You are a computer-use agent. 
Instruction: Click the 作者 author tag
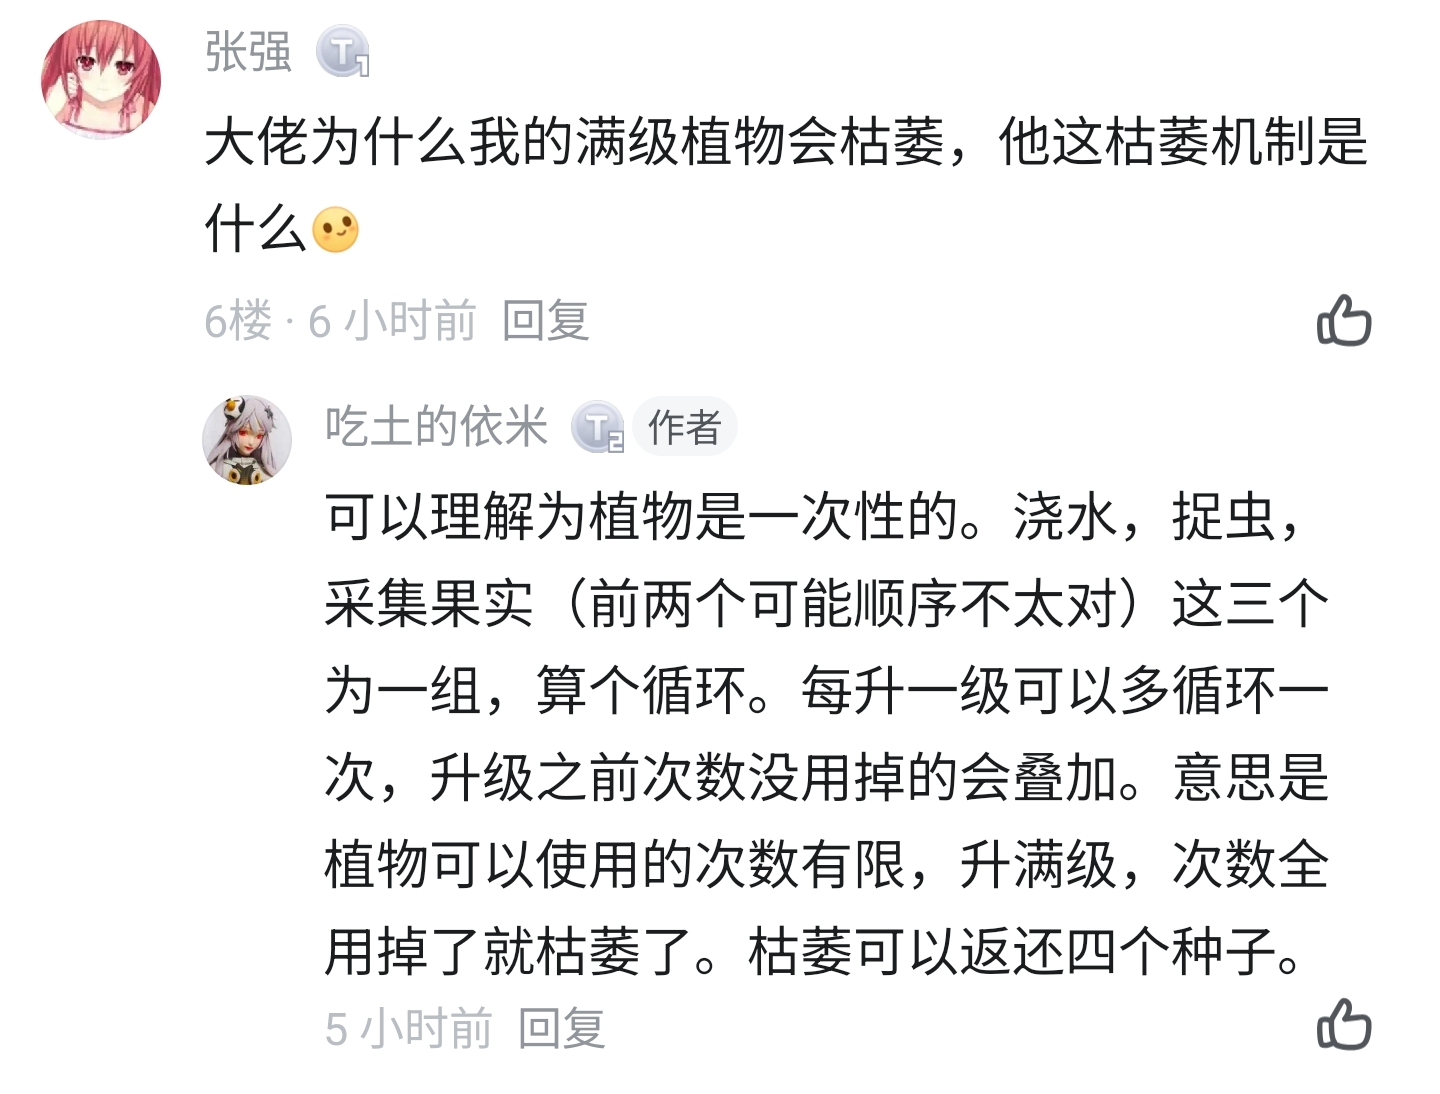tap(685, 428)
